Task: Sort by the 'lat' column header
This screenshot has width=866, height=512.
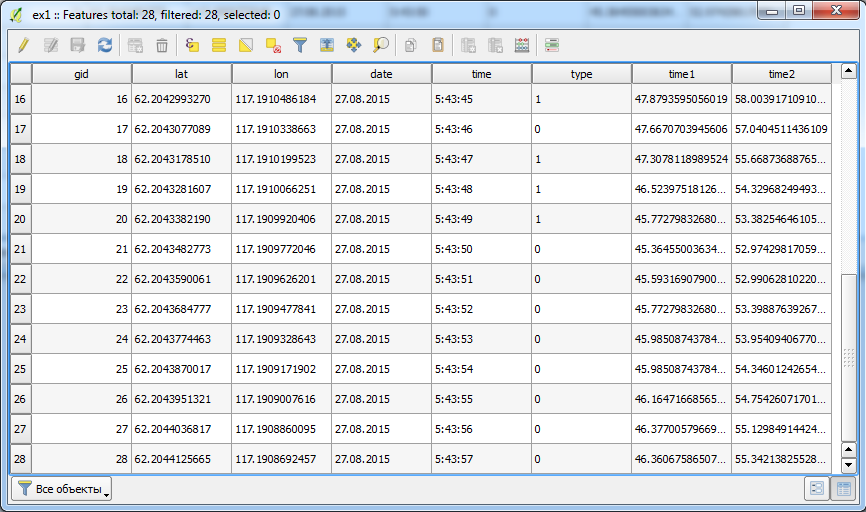Action: point(181,74)
